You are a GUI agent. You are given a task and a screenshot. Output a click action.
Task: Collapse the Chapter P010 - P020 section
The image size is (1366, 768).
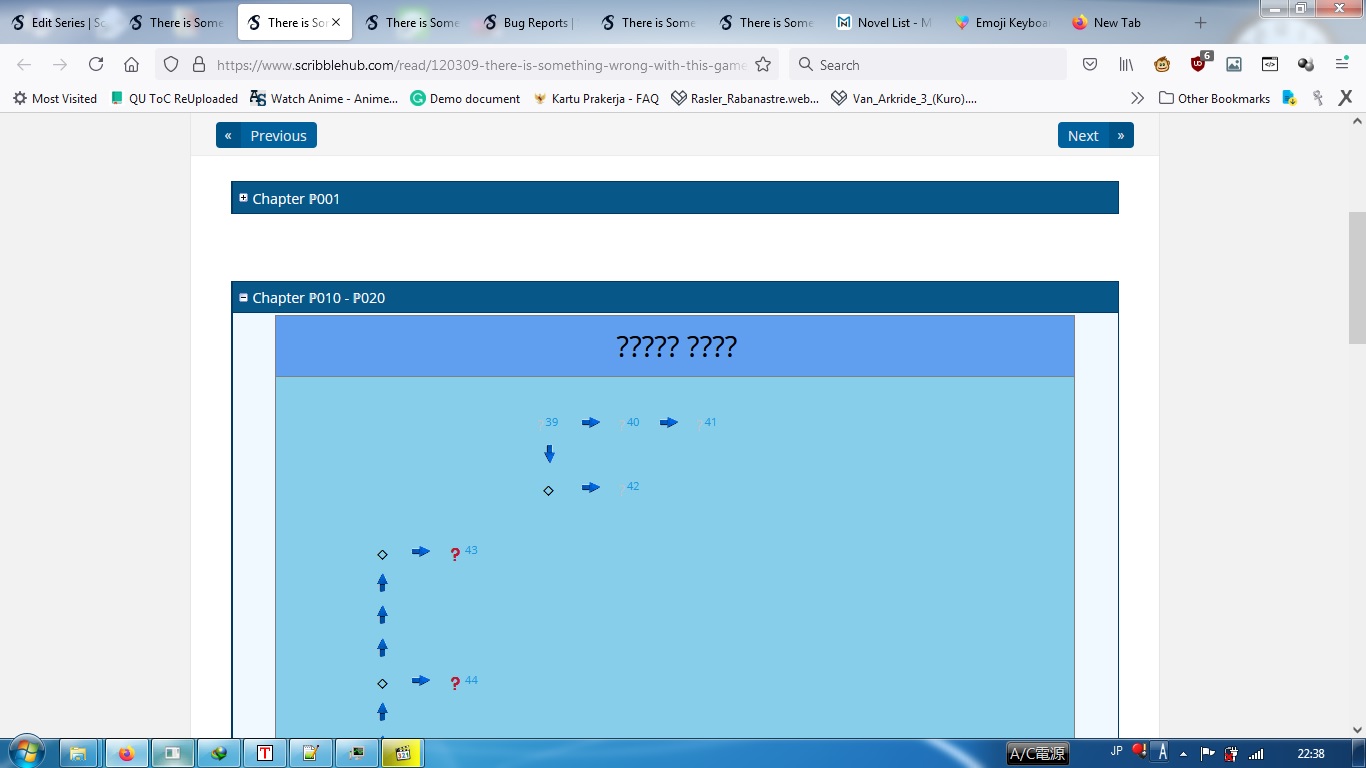tap(243, 297)
